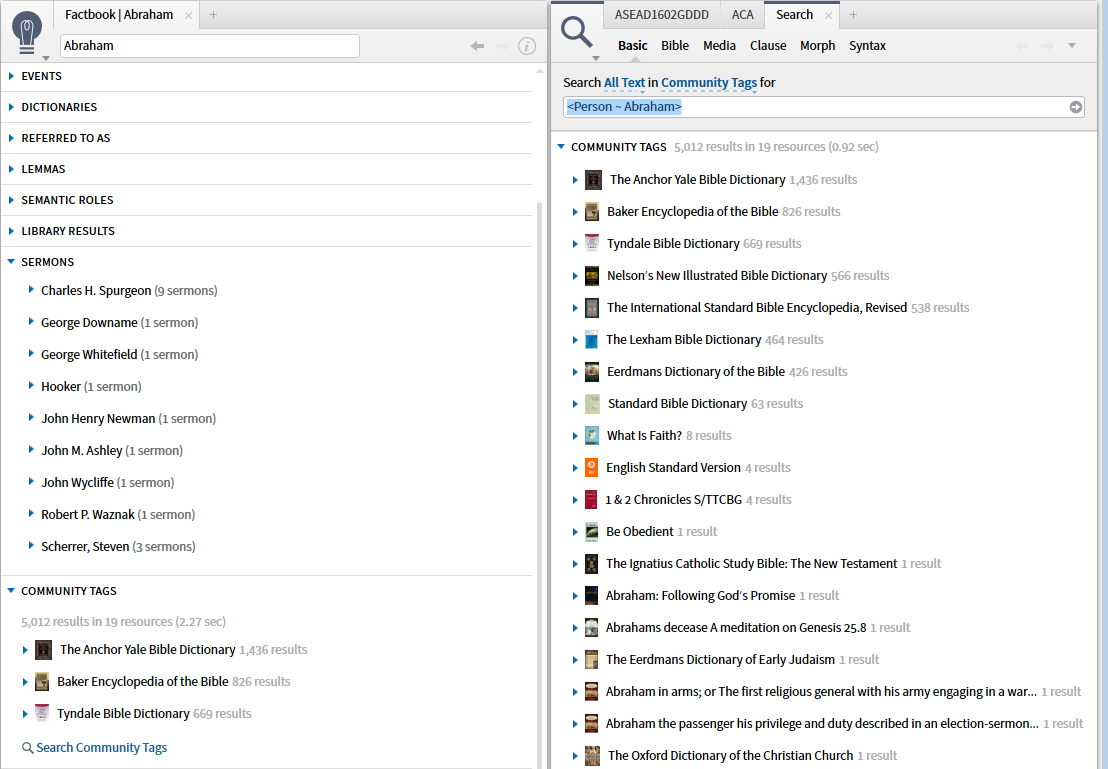Click the Person ~ Abraham search query box
Screen dimensions: 1108x769
pyautogui.click(x=824, y=107)
